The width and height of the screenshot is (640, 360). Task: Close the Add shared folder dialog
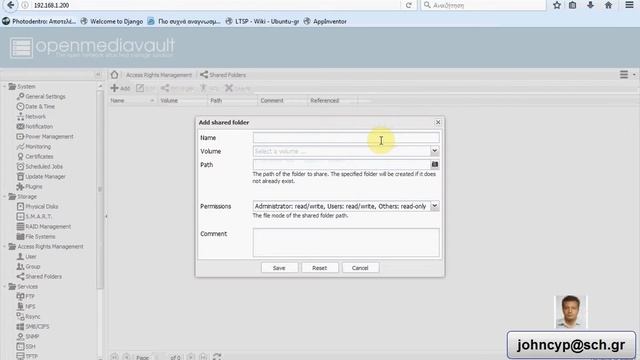click(x=438, y=122)
